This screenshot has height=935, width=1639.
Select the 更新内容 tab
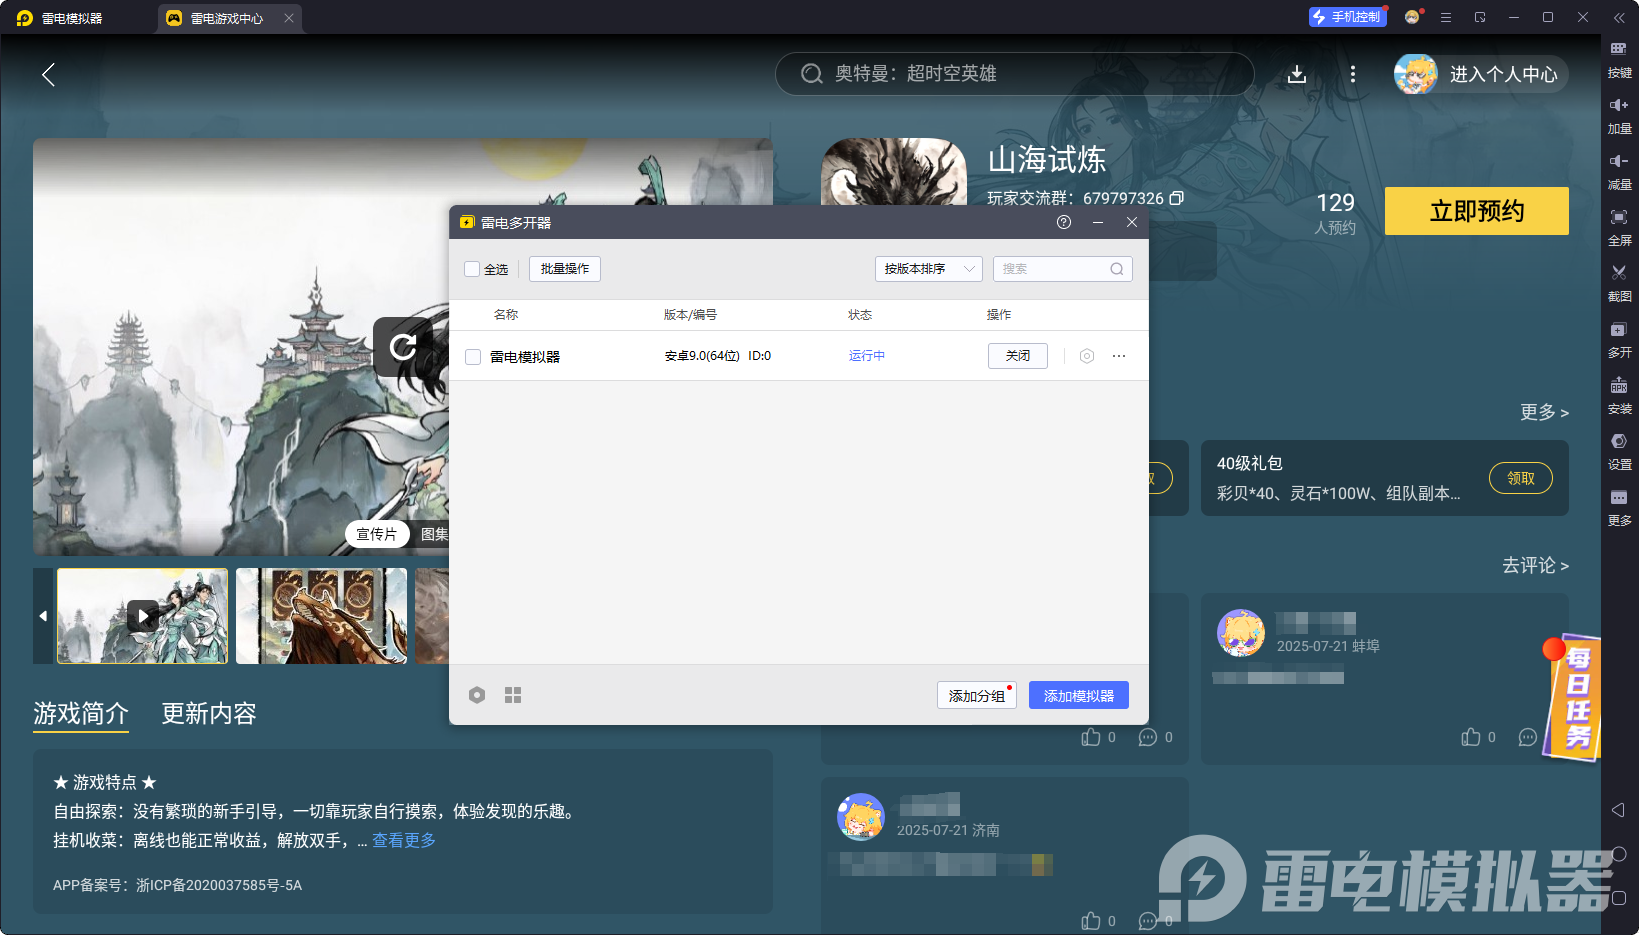click(x=209, y=713)
